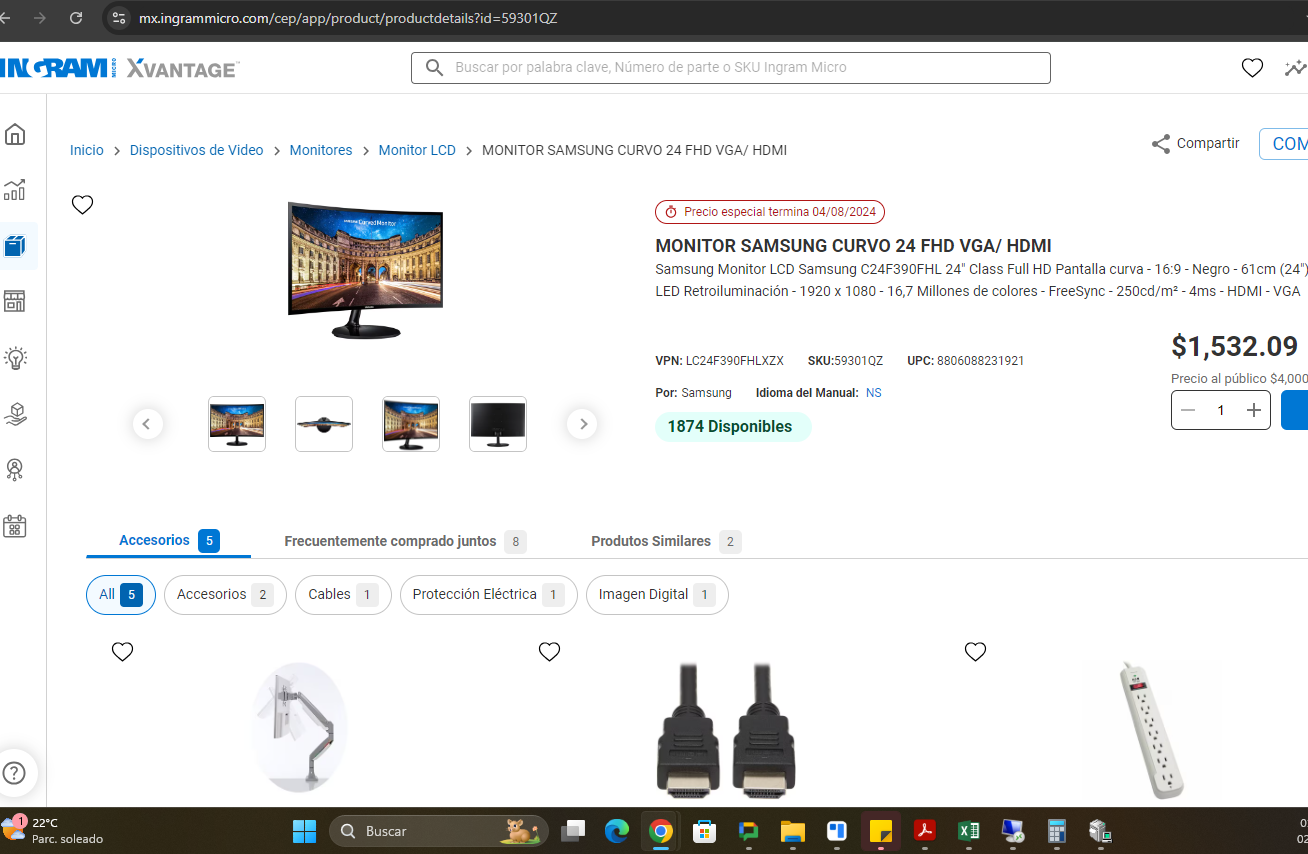Screen dimensions: 1308x854
Task: Switch to Frecuentemente comprado juntos tab
Action: tap(405, 541)
